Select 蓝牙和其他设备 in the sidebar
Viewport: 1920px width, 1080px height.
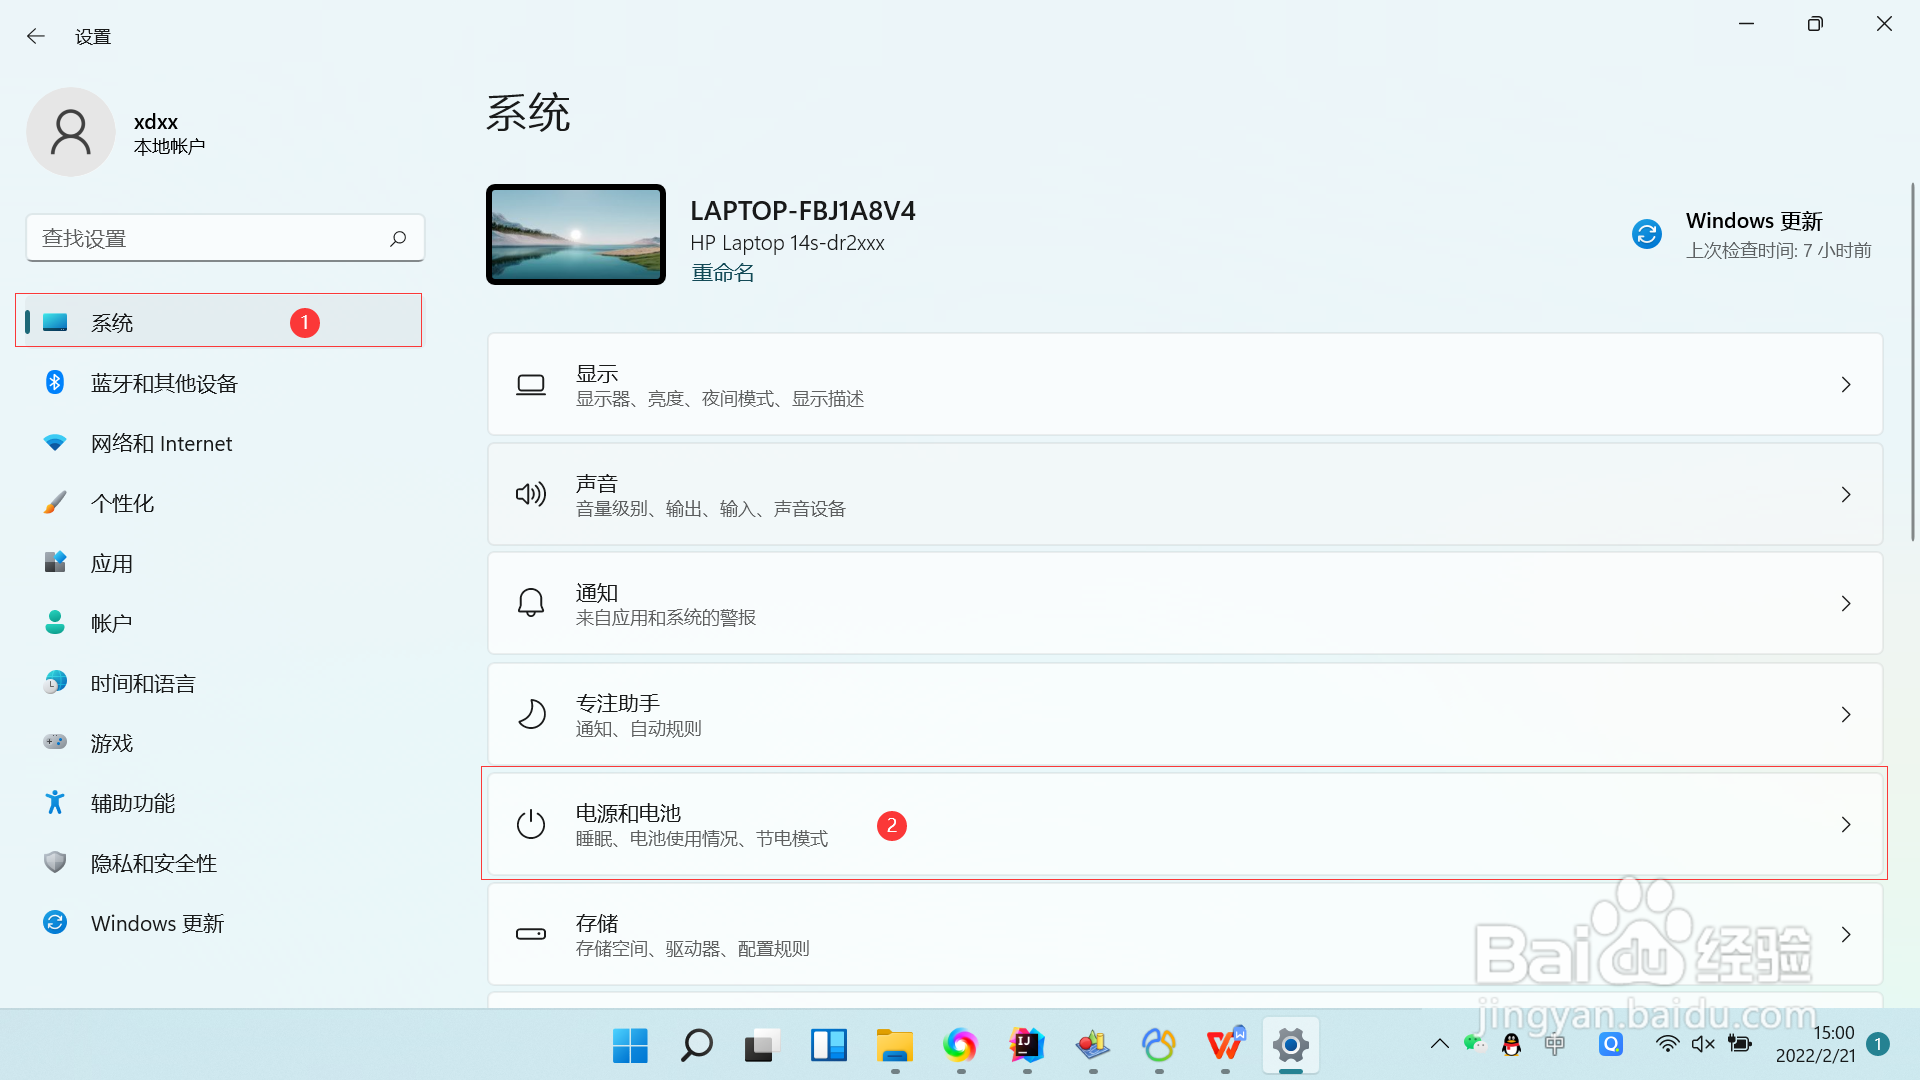pos(164,383)
